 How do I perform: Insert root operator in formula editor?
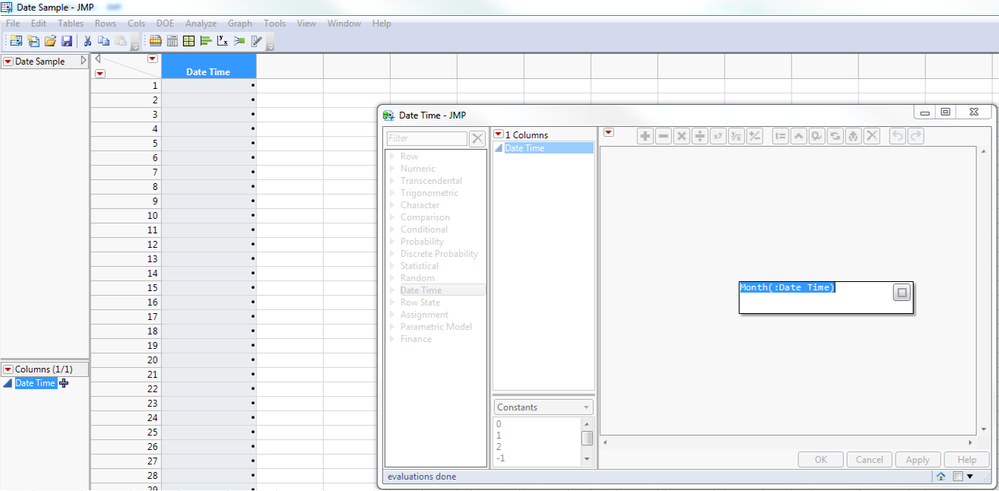click(736, 136)
